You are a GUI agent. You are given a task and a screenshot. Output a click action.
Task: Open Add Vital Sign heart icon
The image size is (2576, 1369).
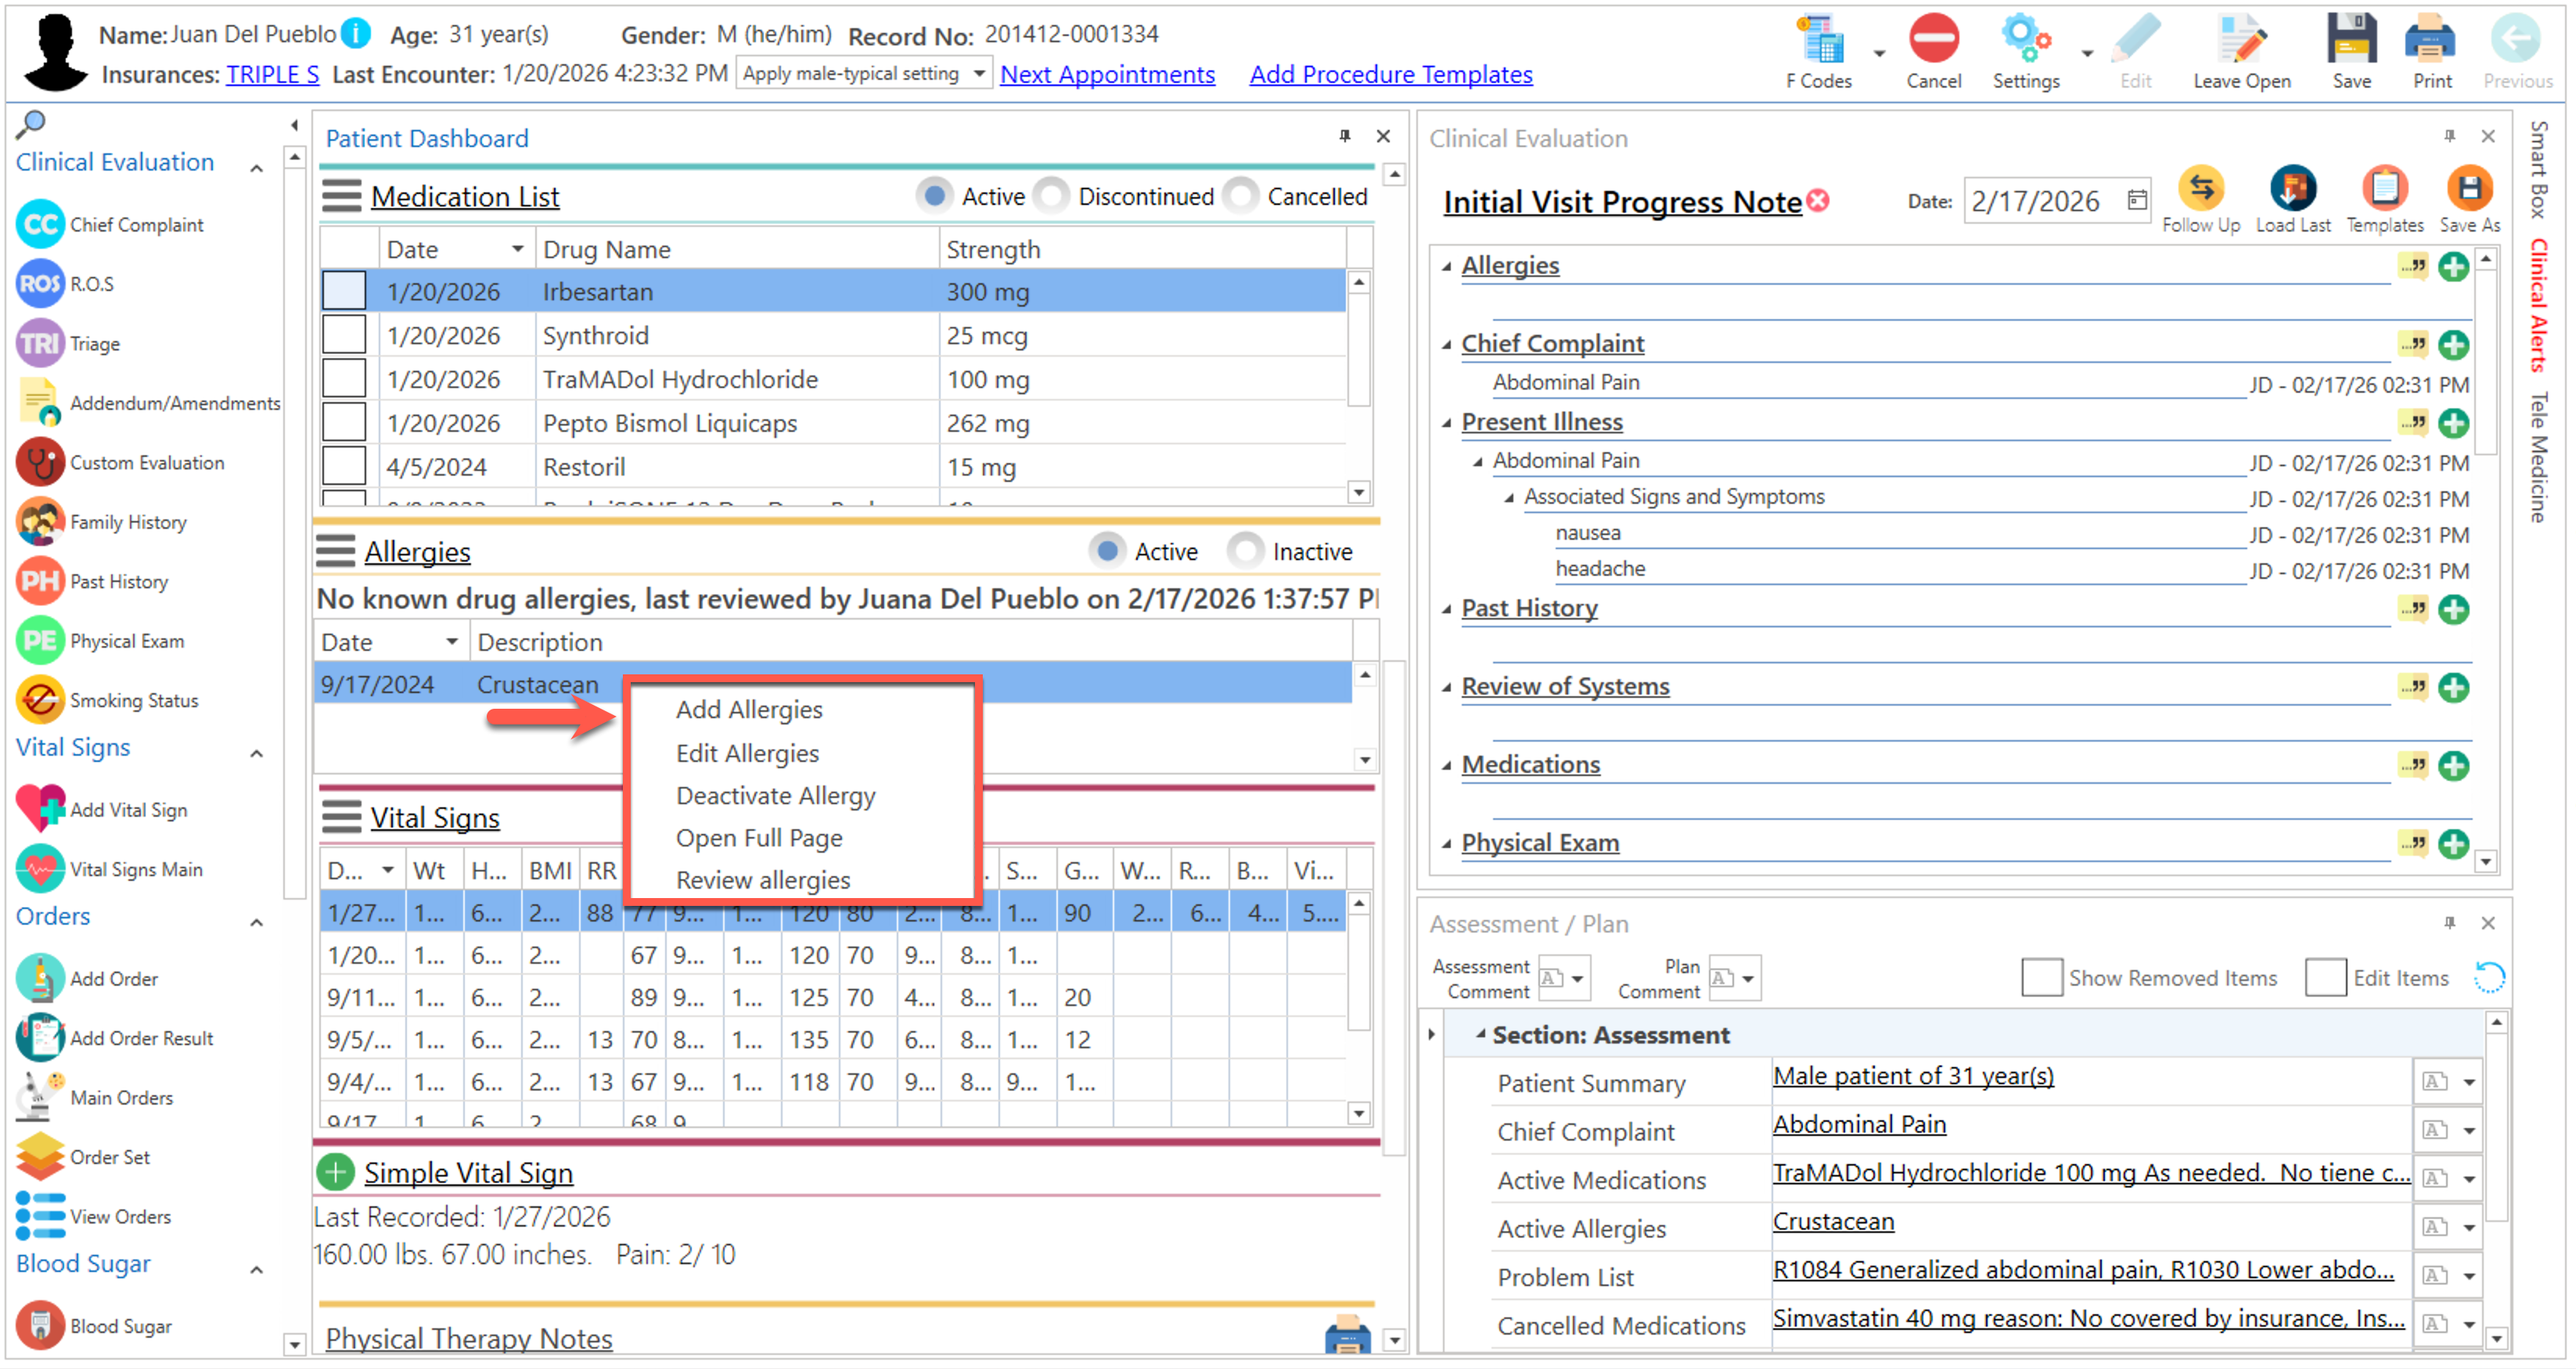[x=40, y=809]
